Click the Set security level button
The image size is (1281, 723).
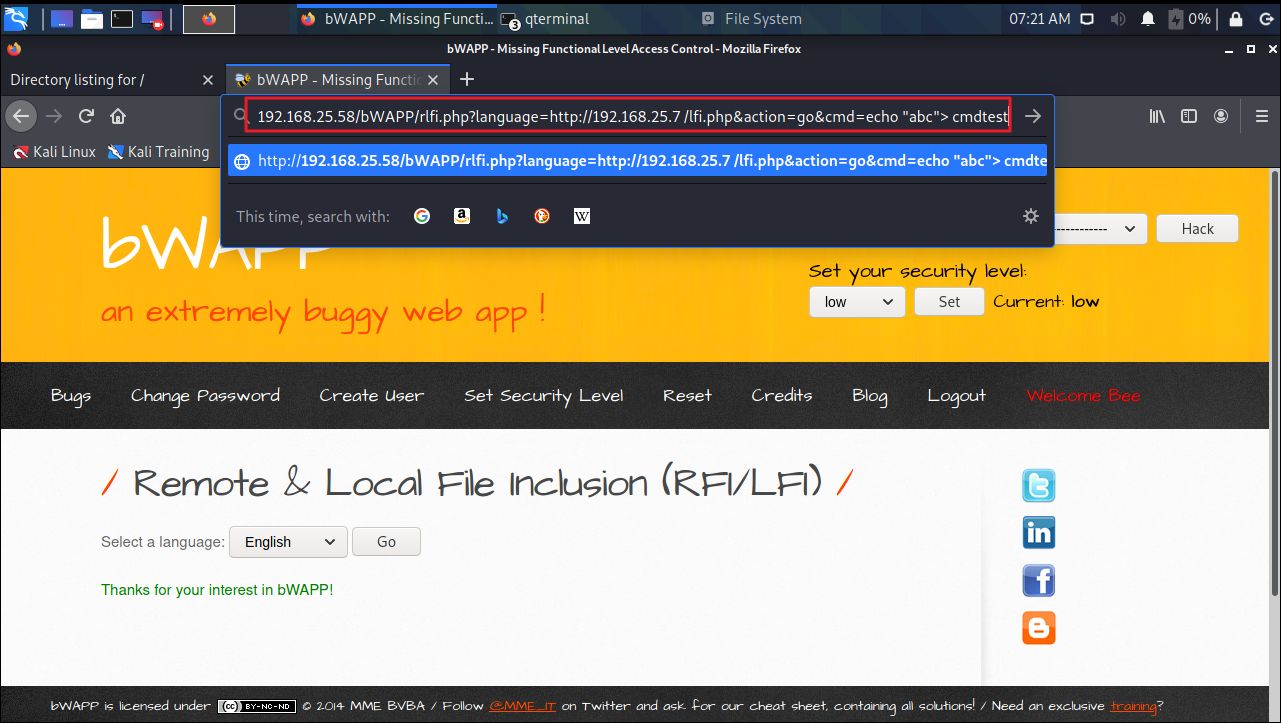point(949,302)
